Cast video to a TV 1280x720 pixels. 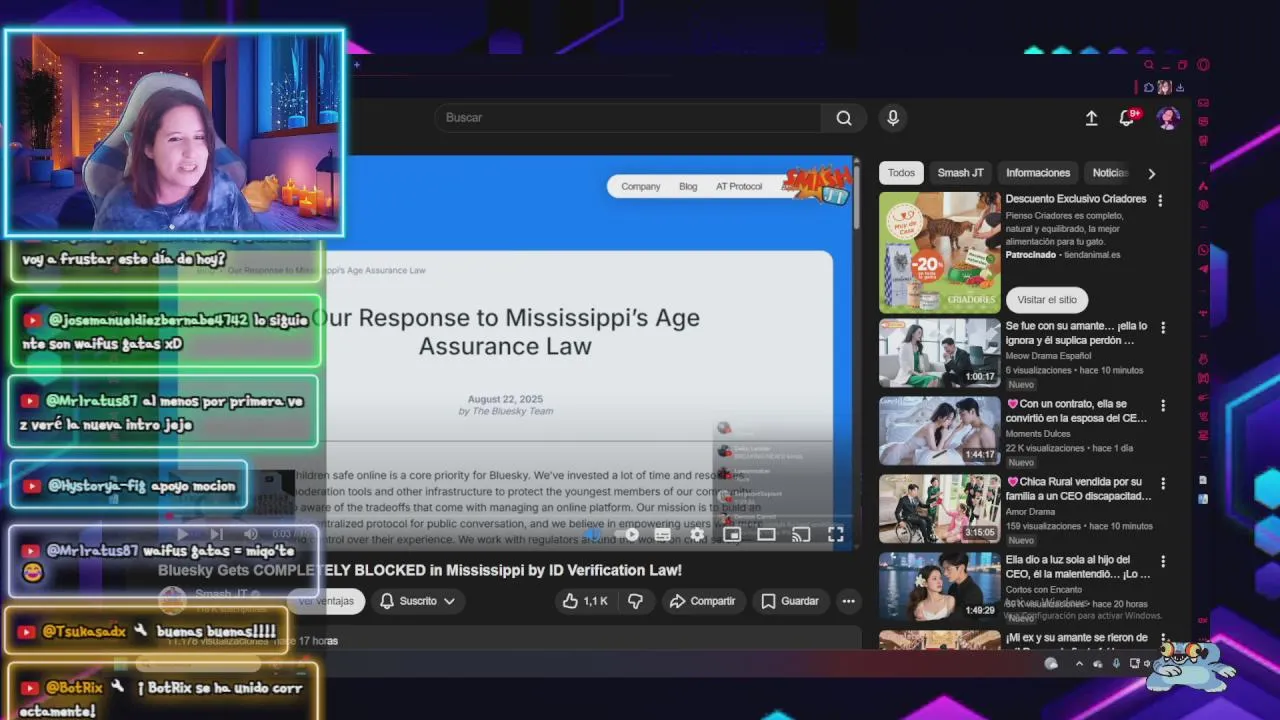(801, 535)
